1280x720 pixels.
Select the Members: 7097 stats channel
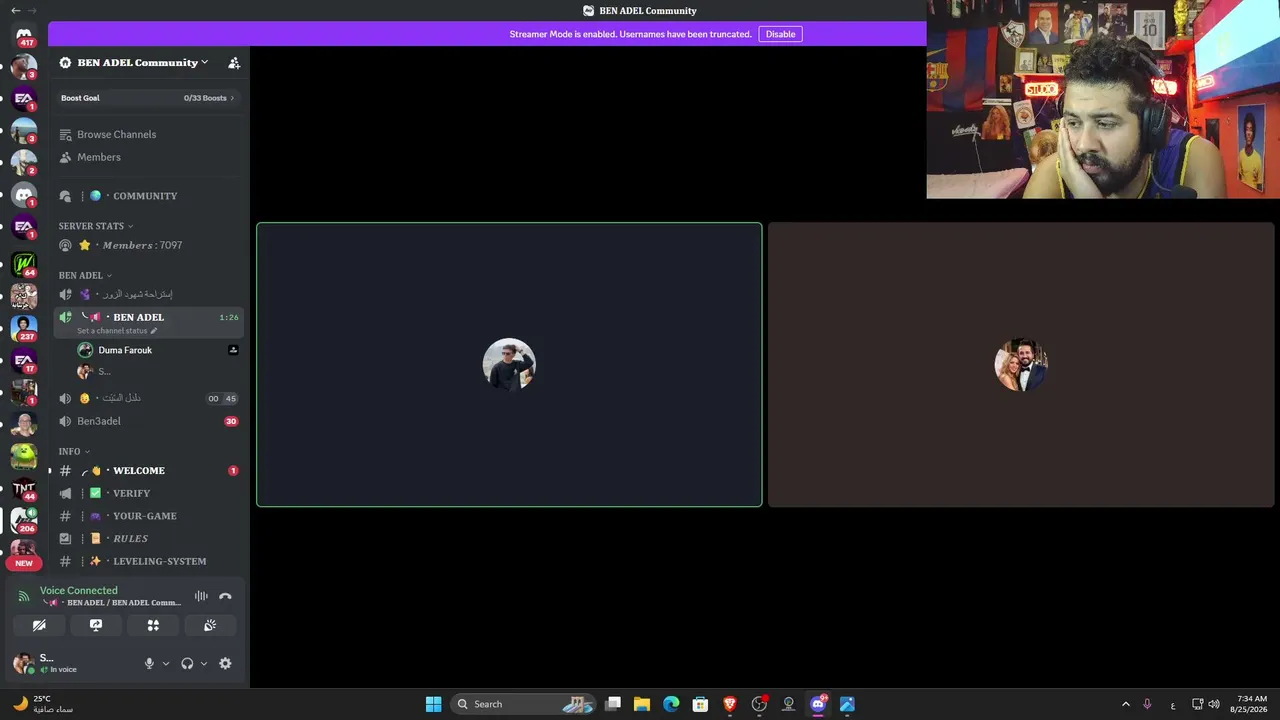coord(148,245)
